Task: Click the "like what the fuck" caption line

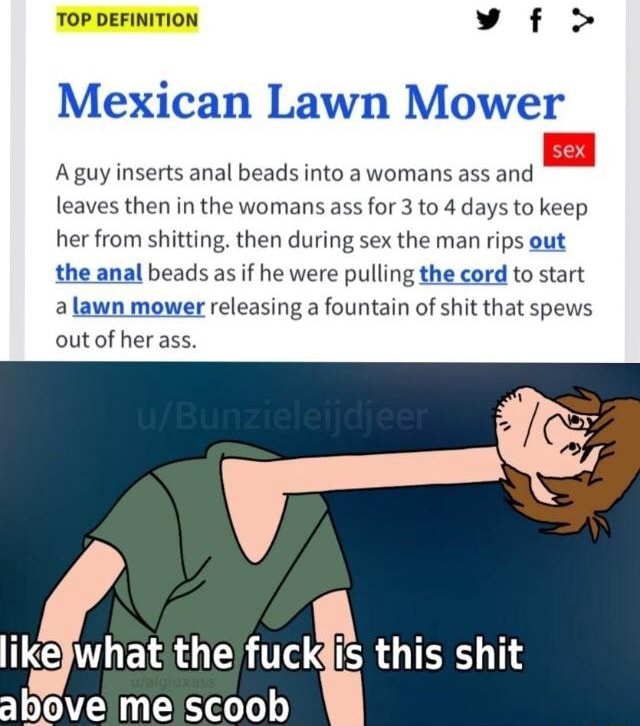Action: 262,653
